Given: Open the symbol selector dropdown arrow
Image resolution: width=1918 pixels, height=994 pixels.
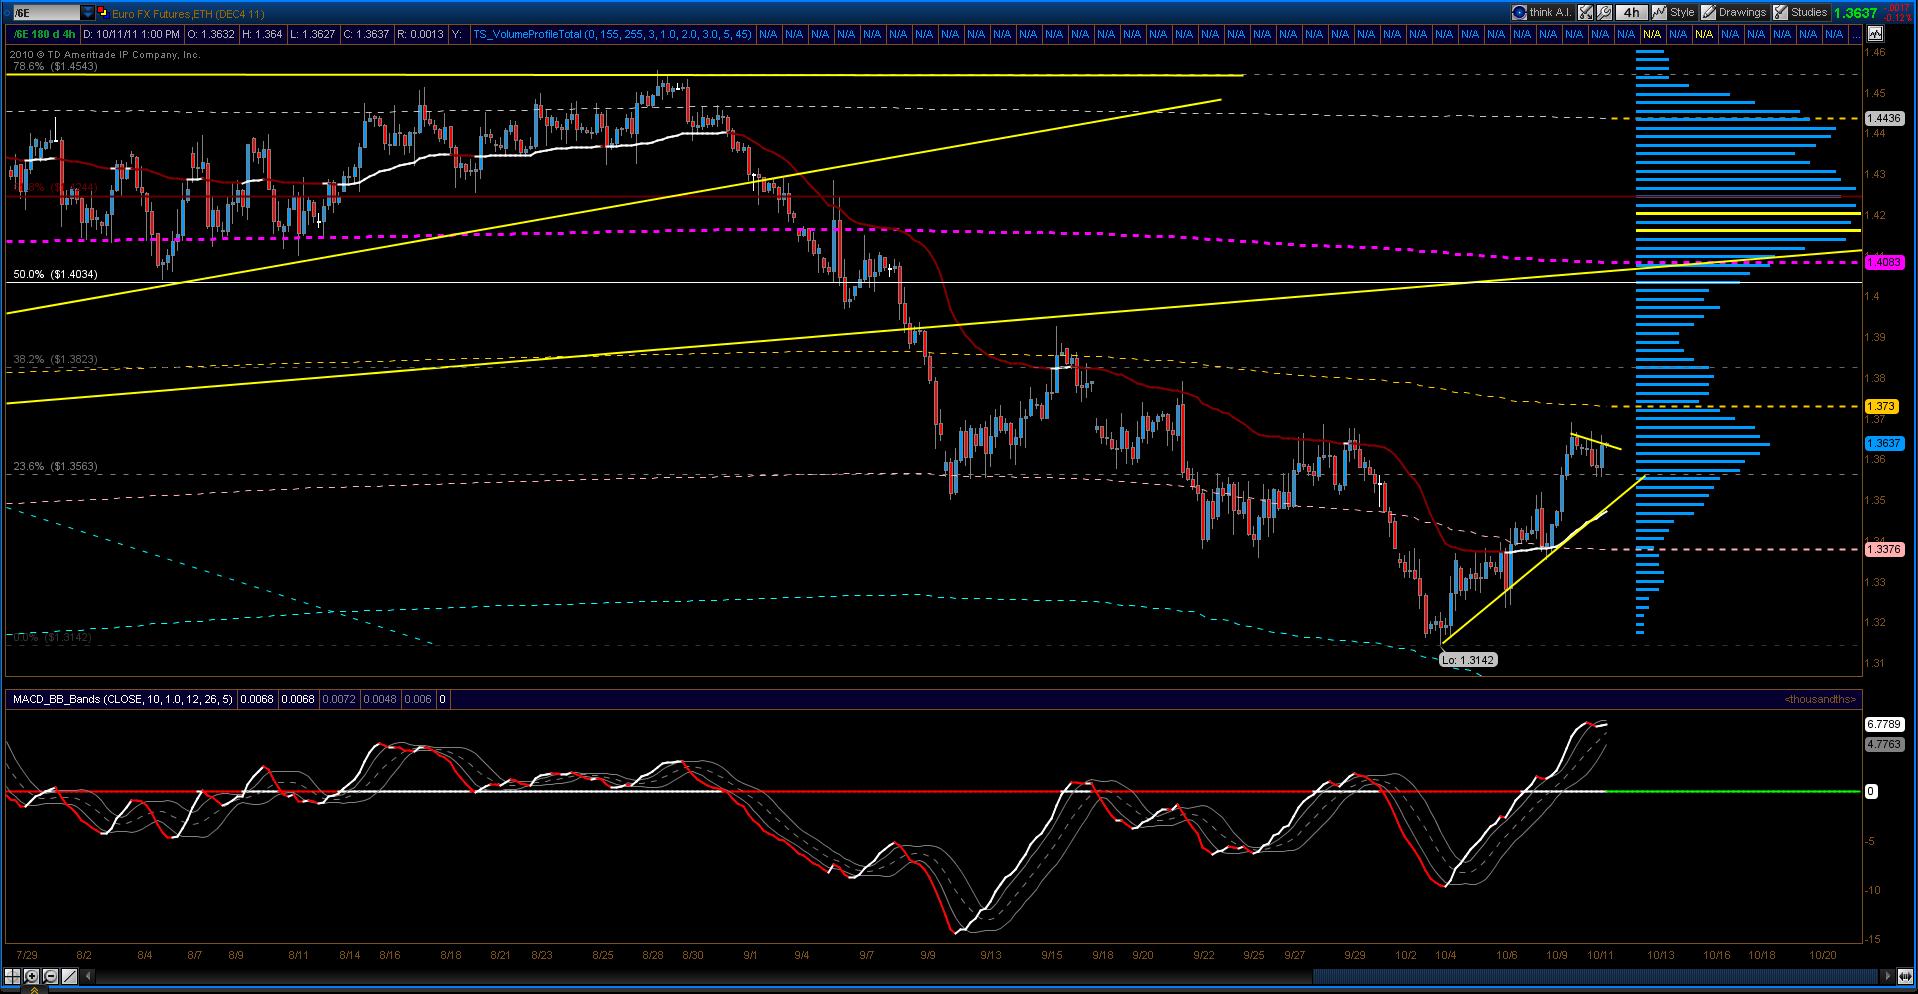Looking at the screenshot, I should click(87, 12).
